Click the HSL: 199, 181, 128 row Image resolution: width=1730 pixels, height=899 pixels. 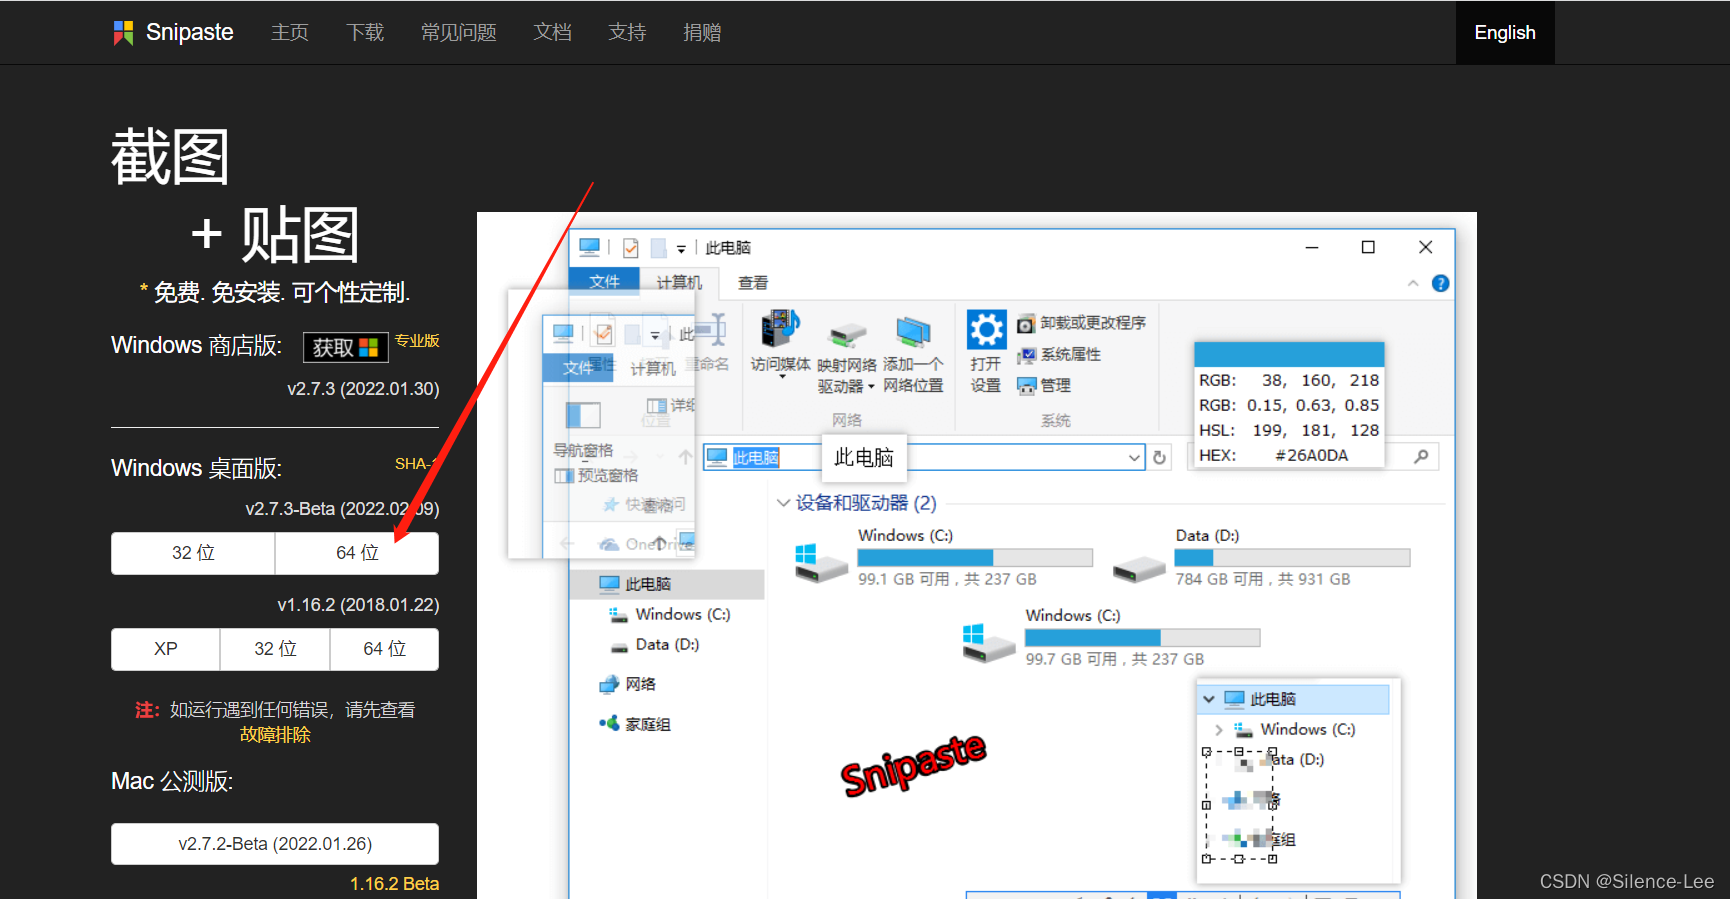1289,430
